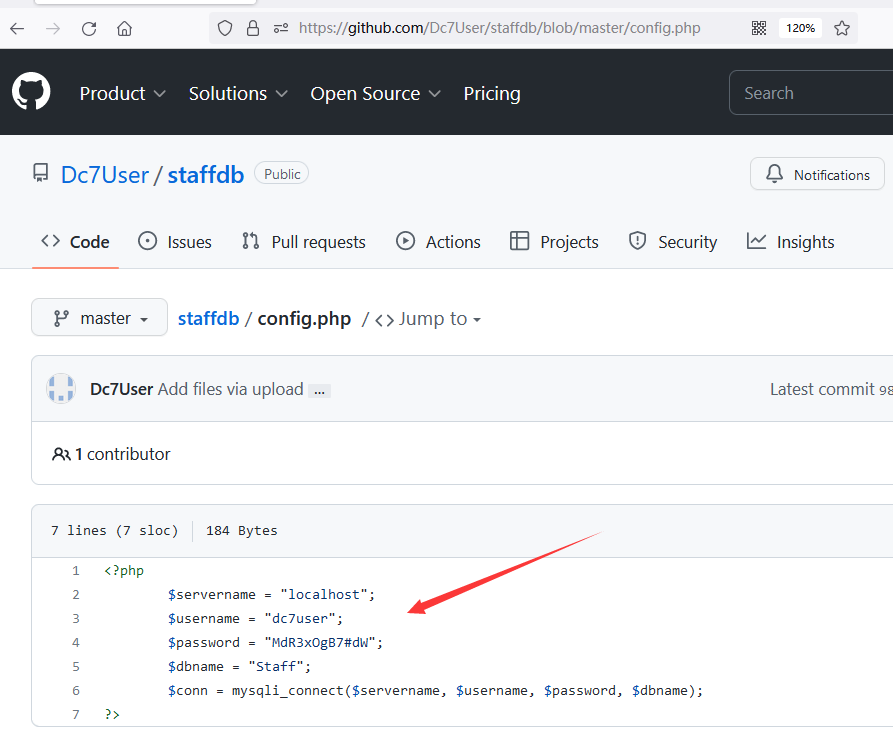Screen dimensions: 893x747
Task: Switch to the Issues tab
Action: (175, 242)
